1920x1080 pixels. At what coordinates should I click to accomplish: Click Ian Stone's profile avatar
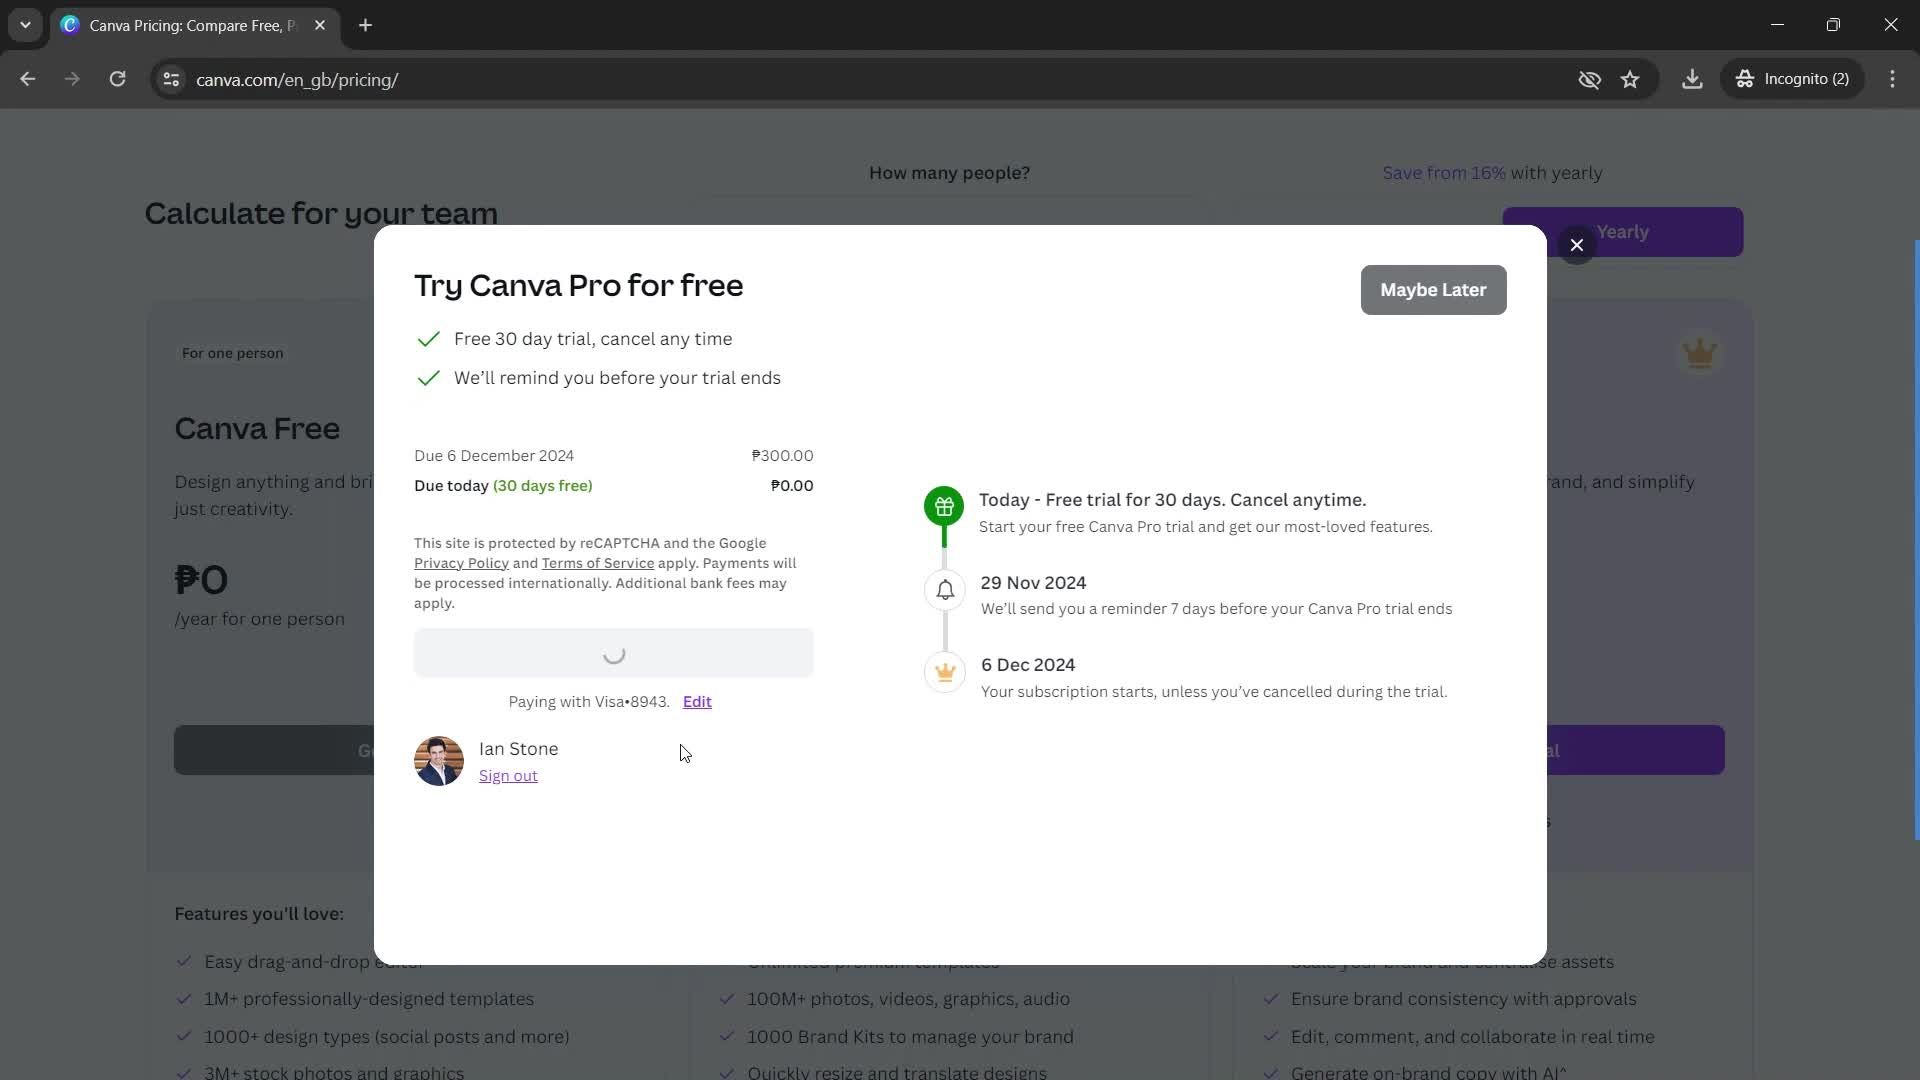tap(439, 761)
